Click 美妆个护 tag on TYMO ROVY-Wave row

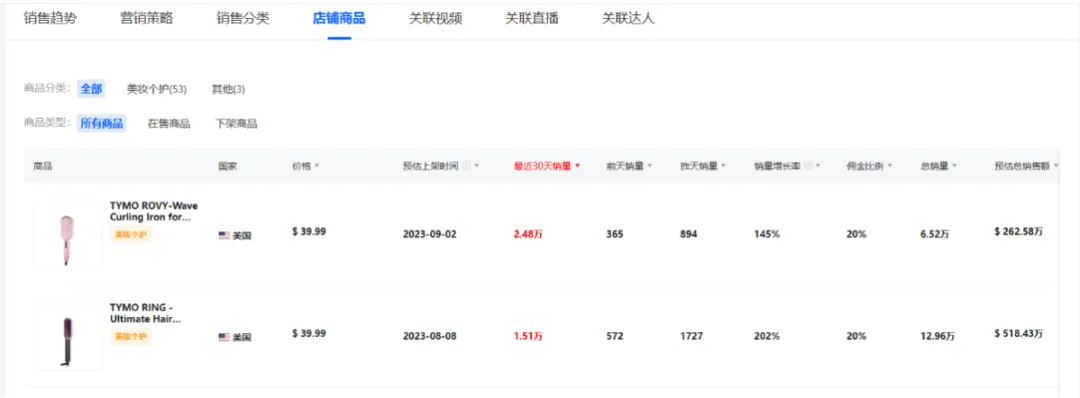pyautogui.click(x=131, y=235)
